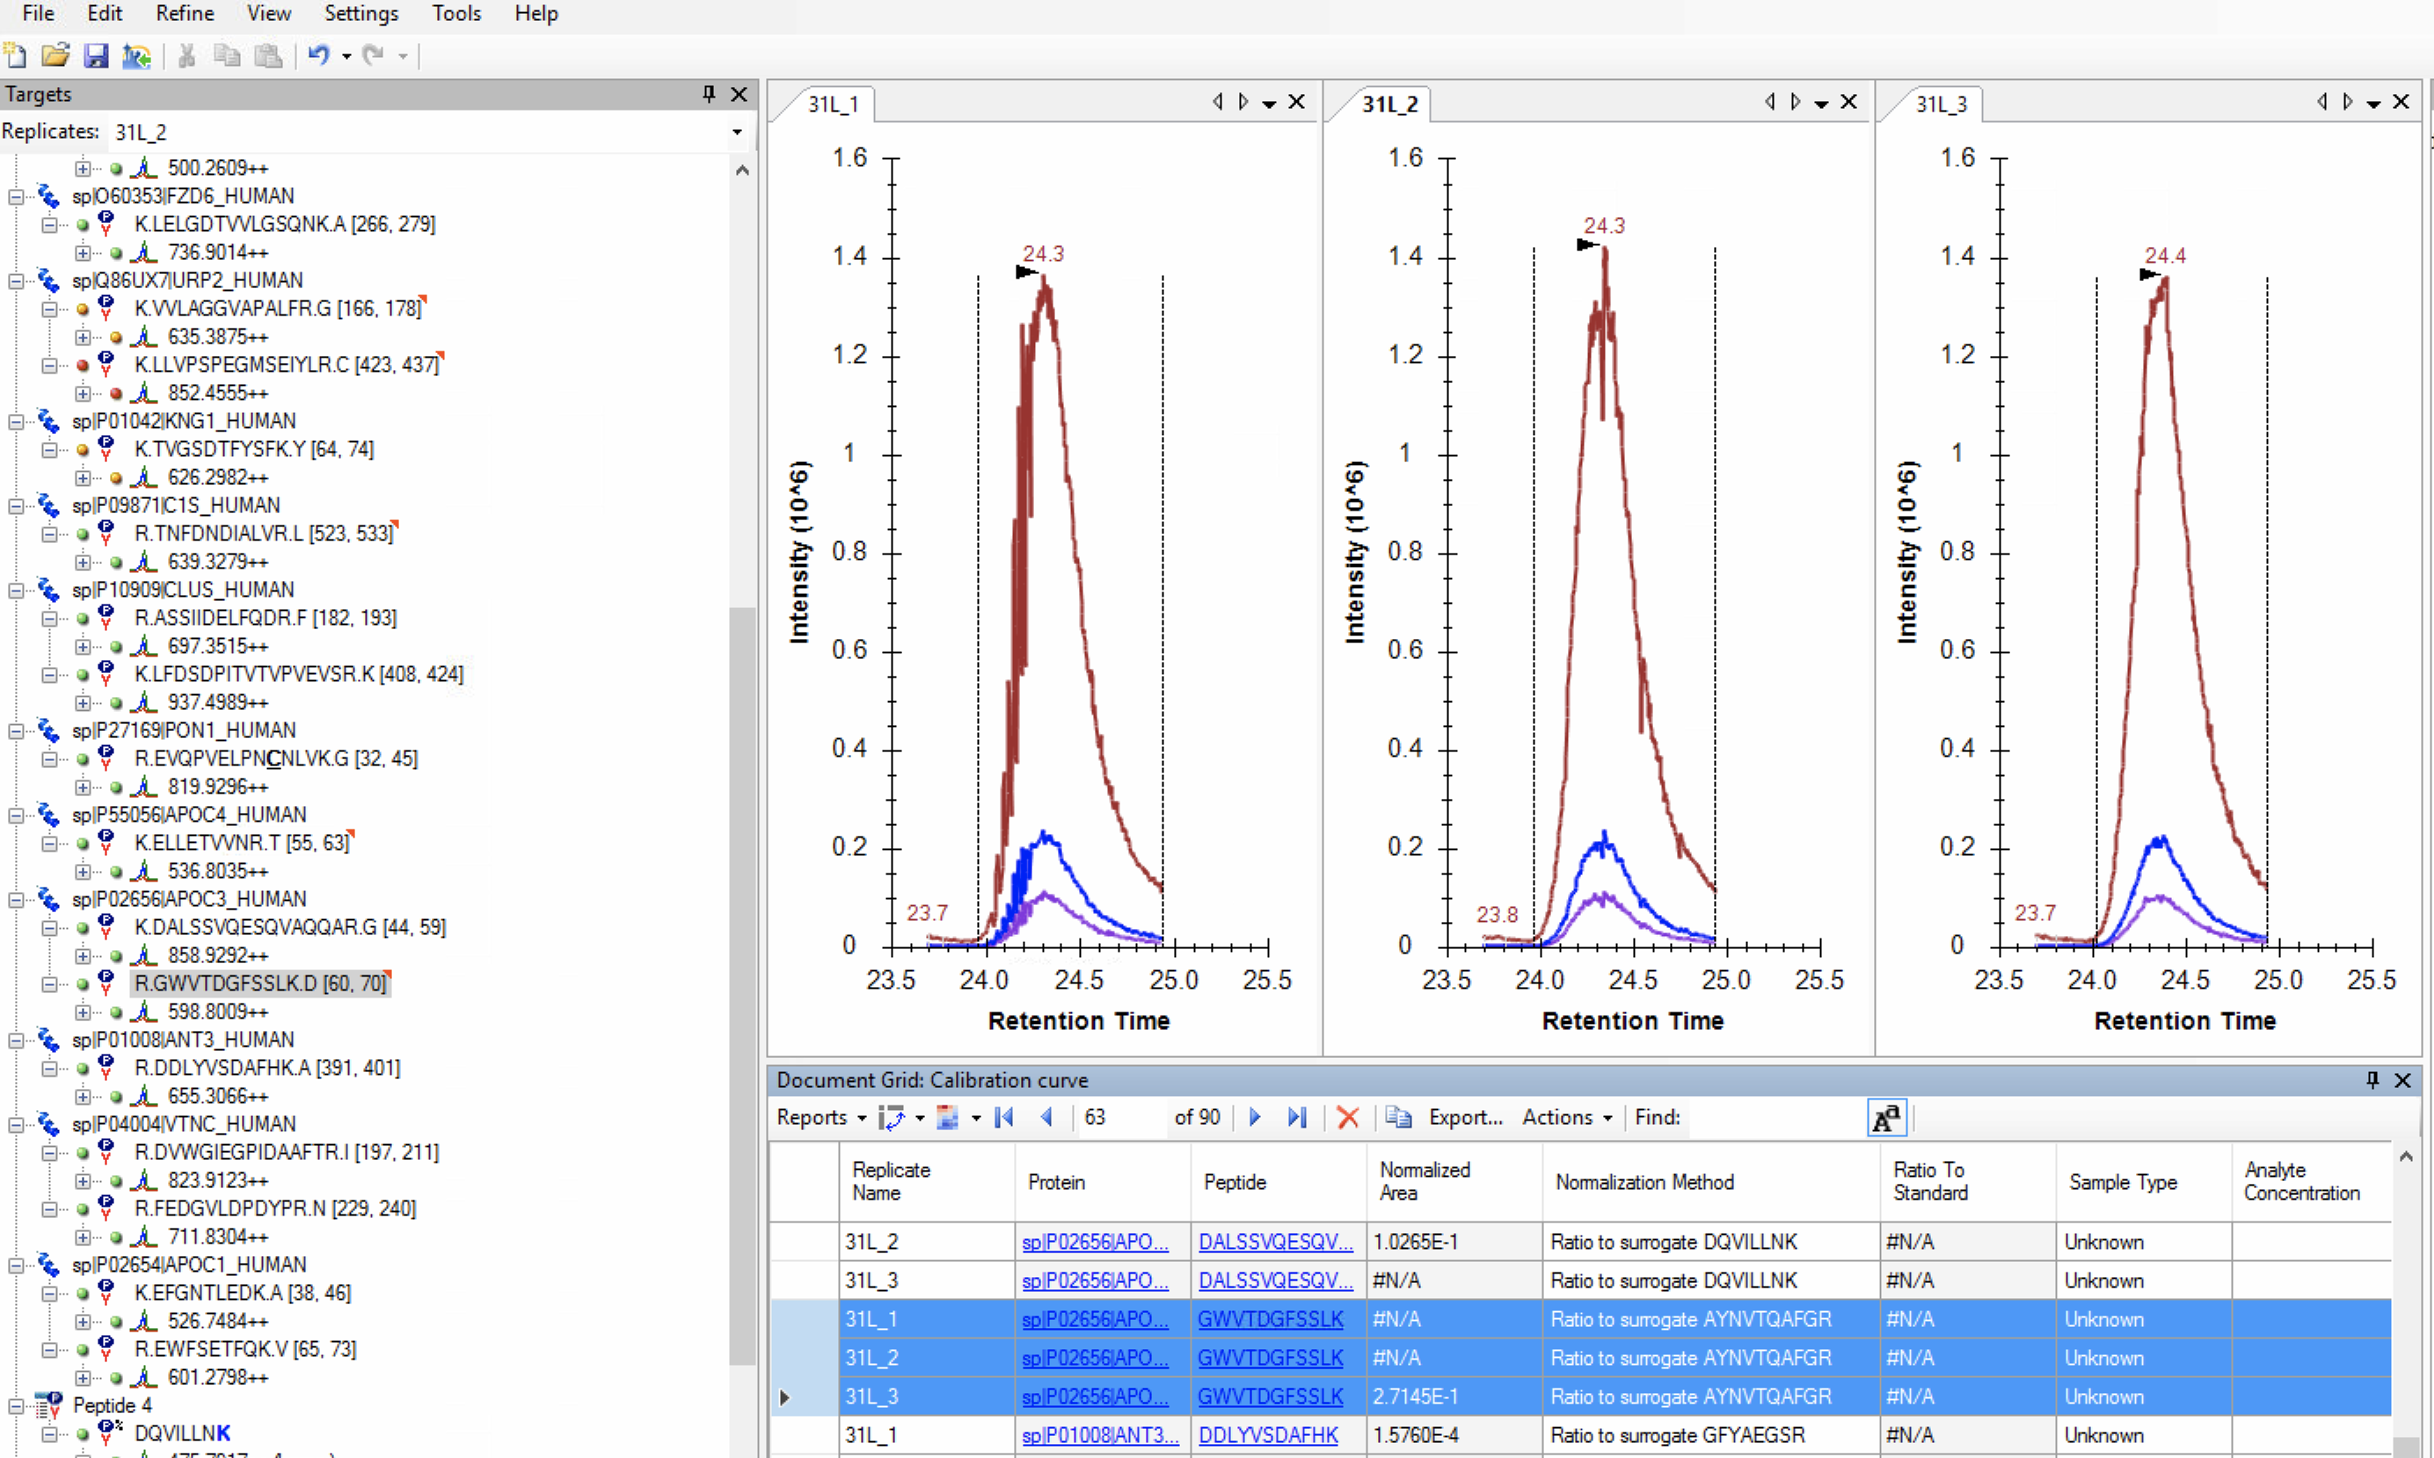Go to next grid record

[x=1255, y=1117]
